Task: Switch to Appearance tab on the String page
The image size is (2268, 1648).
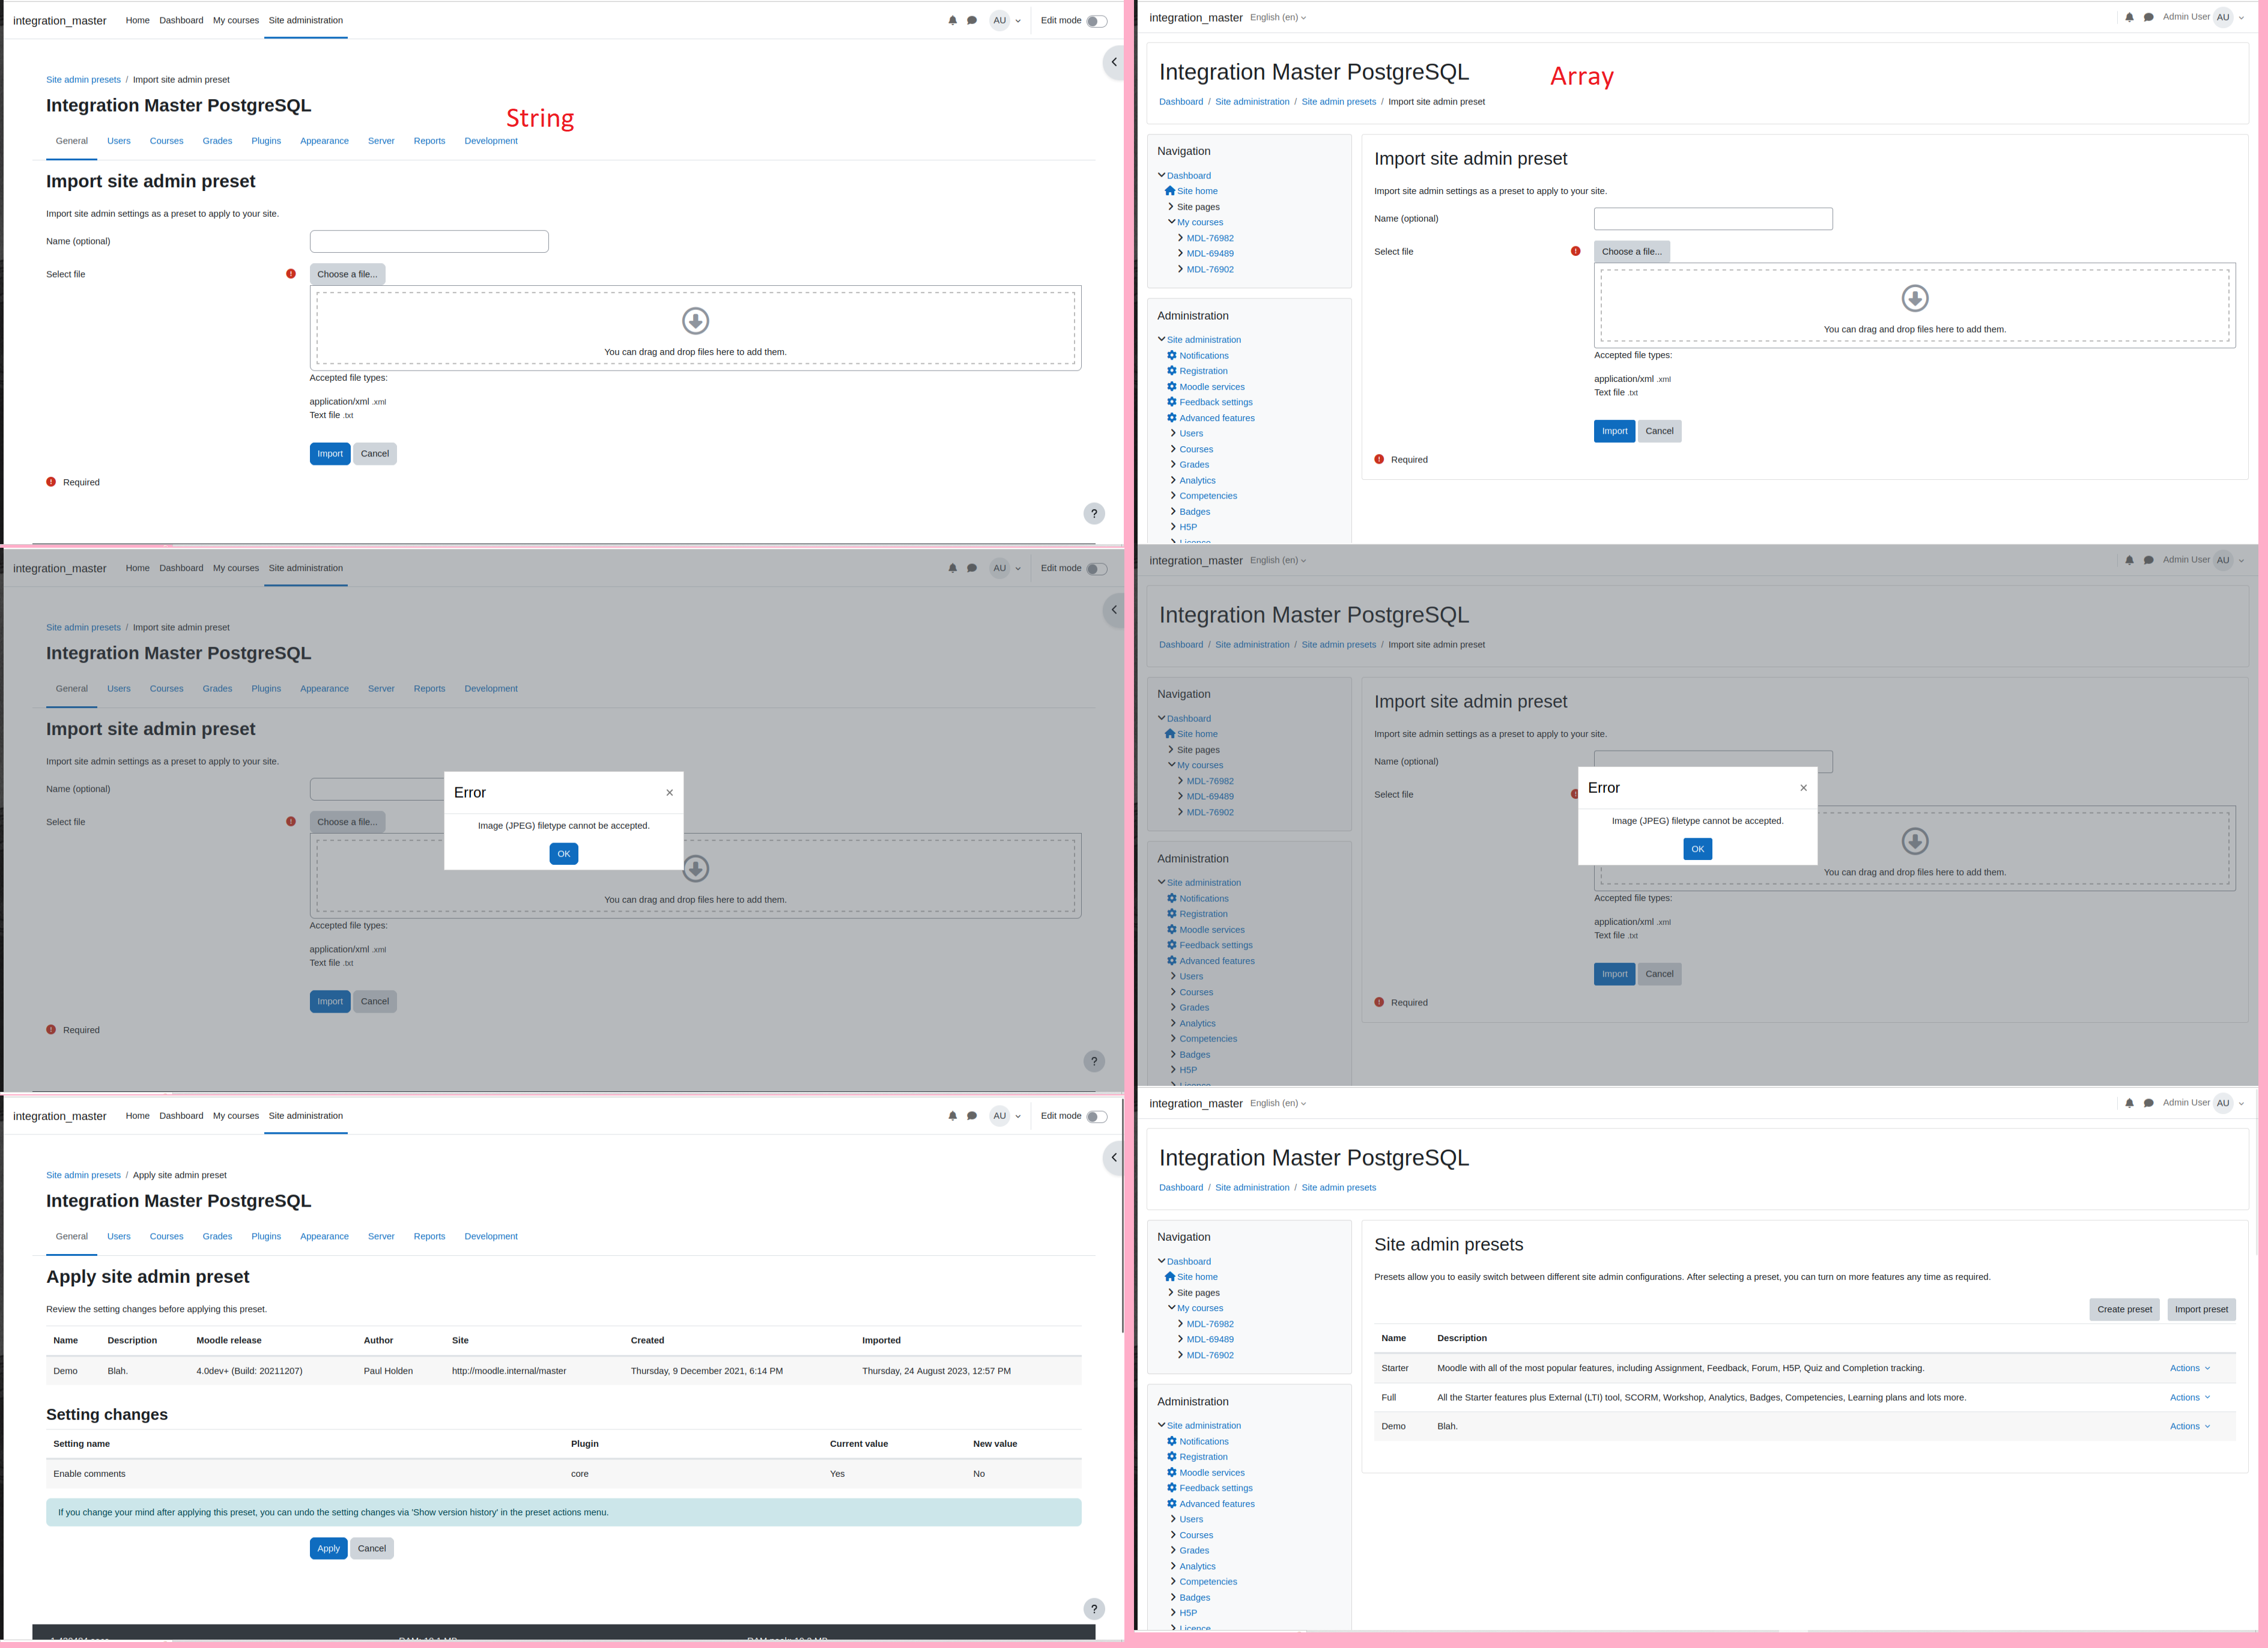Action: point(324,141)
